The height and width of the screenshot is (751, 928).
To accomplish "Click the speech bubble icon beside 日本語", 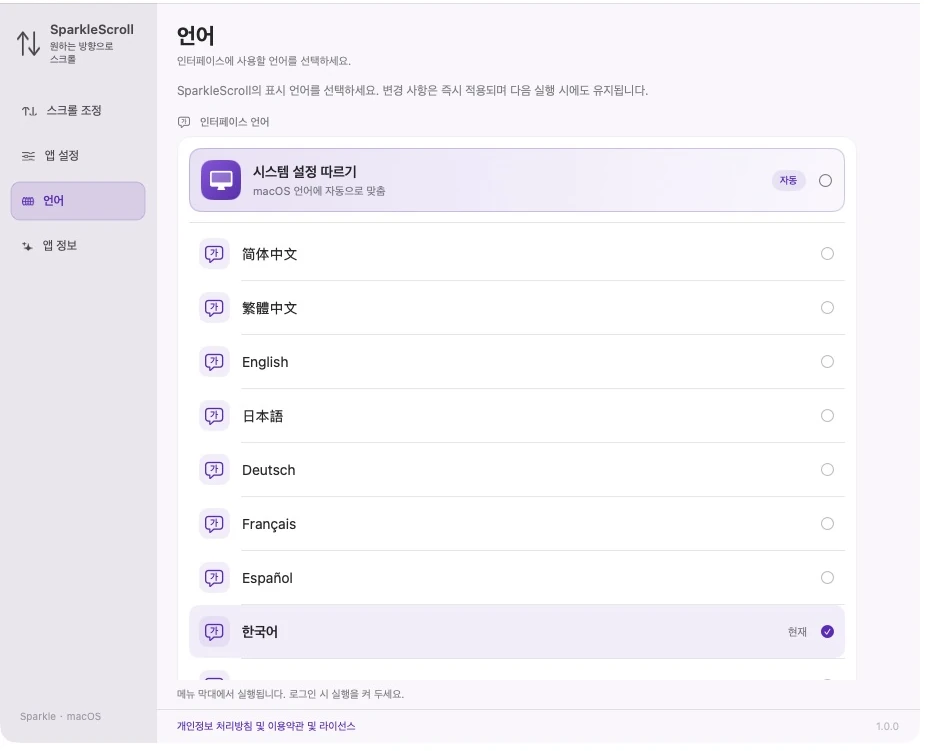I will 214,416.
